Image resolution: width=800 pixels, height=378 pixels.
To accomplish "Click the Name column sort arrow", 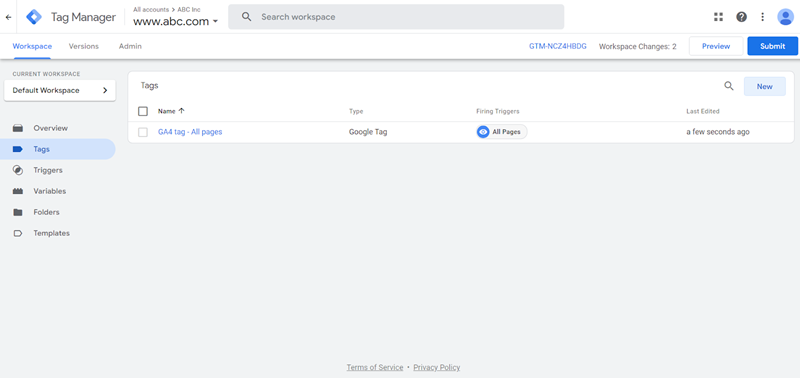I will (x=182, y=111).
